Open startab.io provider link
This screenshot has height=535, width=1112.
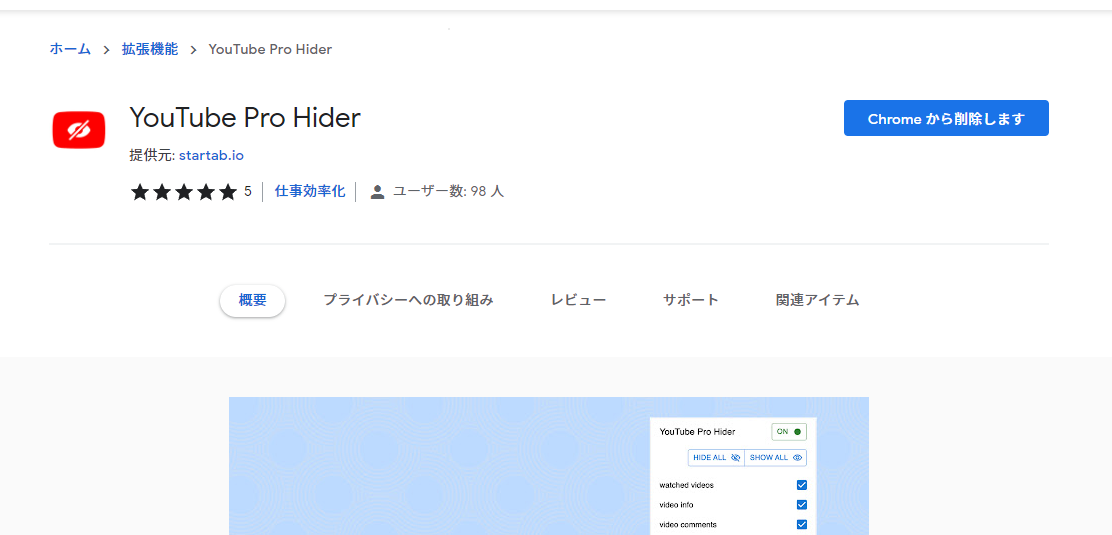coord(211,155)
